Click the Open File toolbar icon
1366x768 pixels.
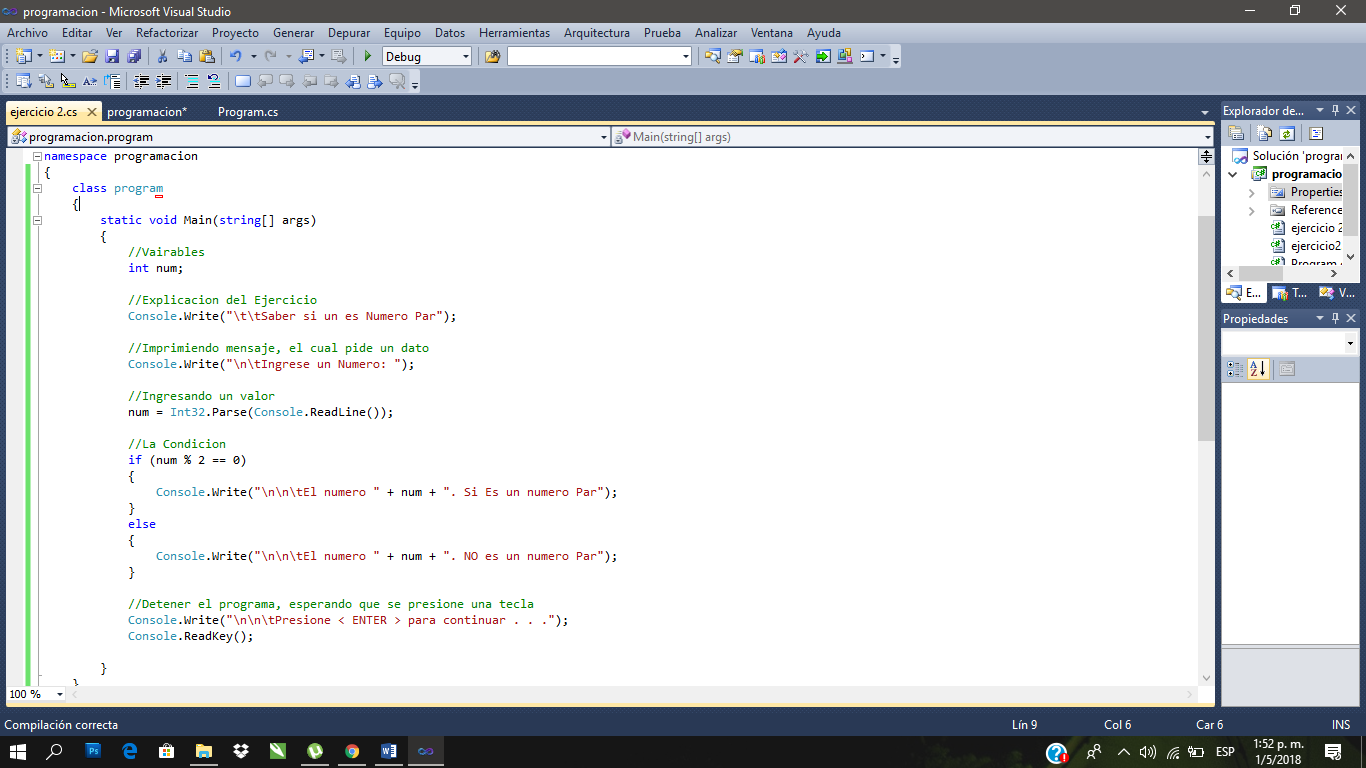[x=89, y=56]
